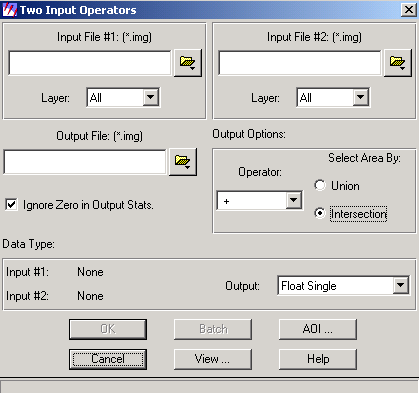419x393 pixels.
Task: Click the 'Input File #2: (*.img)' label
Action: (314, 37)
